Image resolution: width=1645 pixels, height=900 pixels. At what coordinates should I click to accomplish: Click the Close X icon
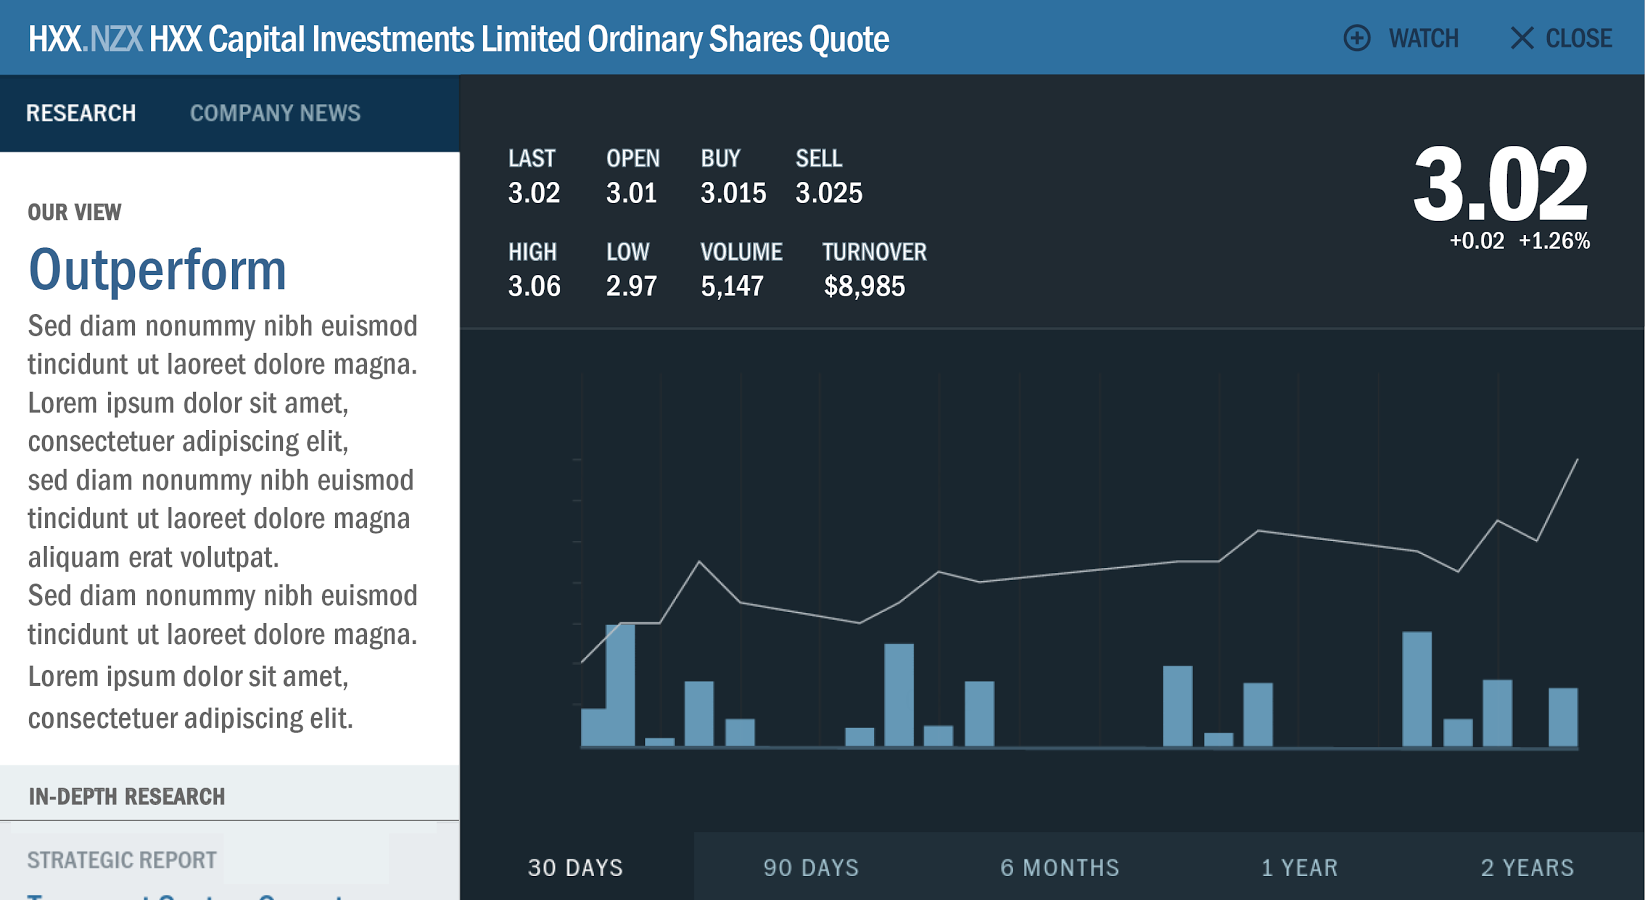1522,38
